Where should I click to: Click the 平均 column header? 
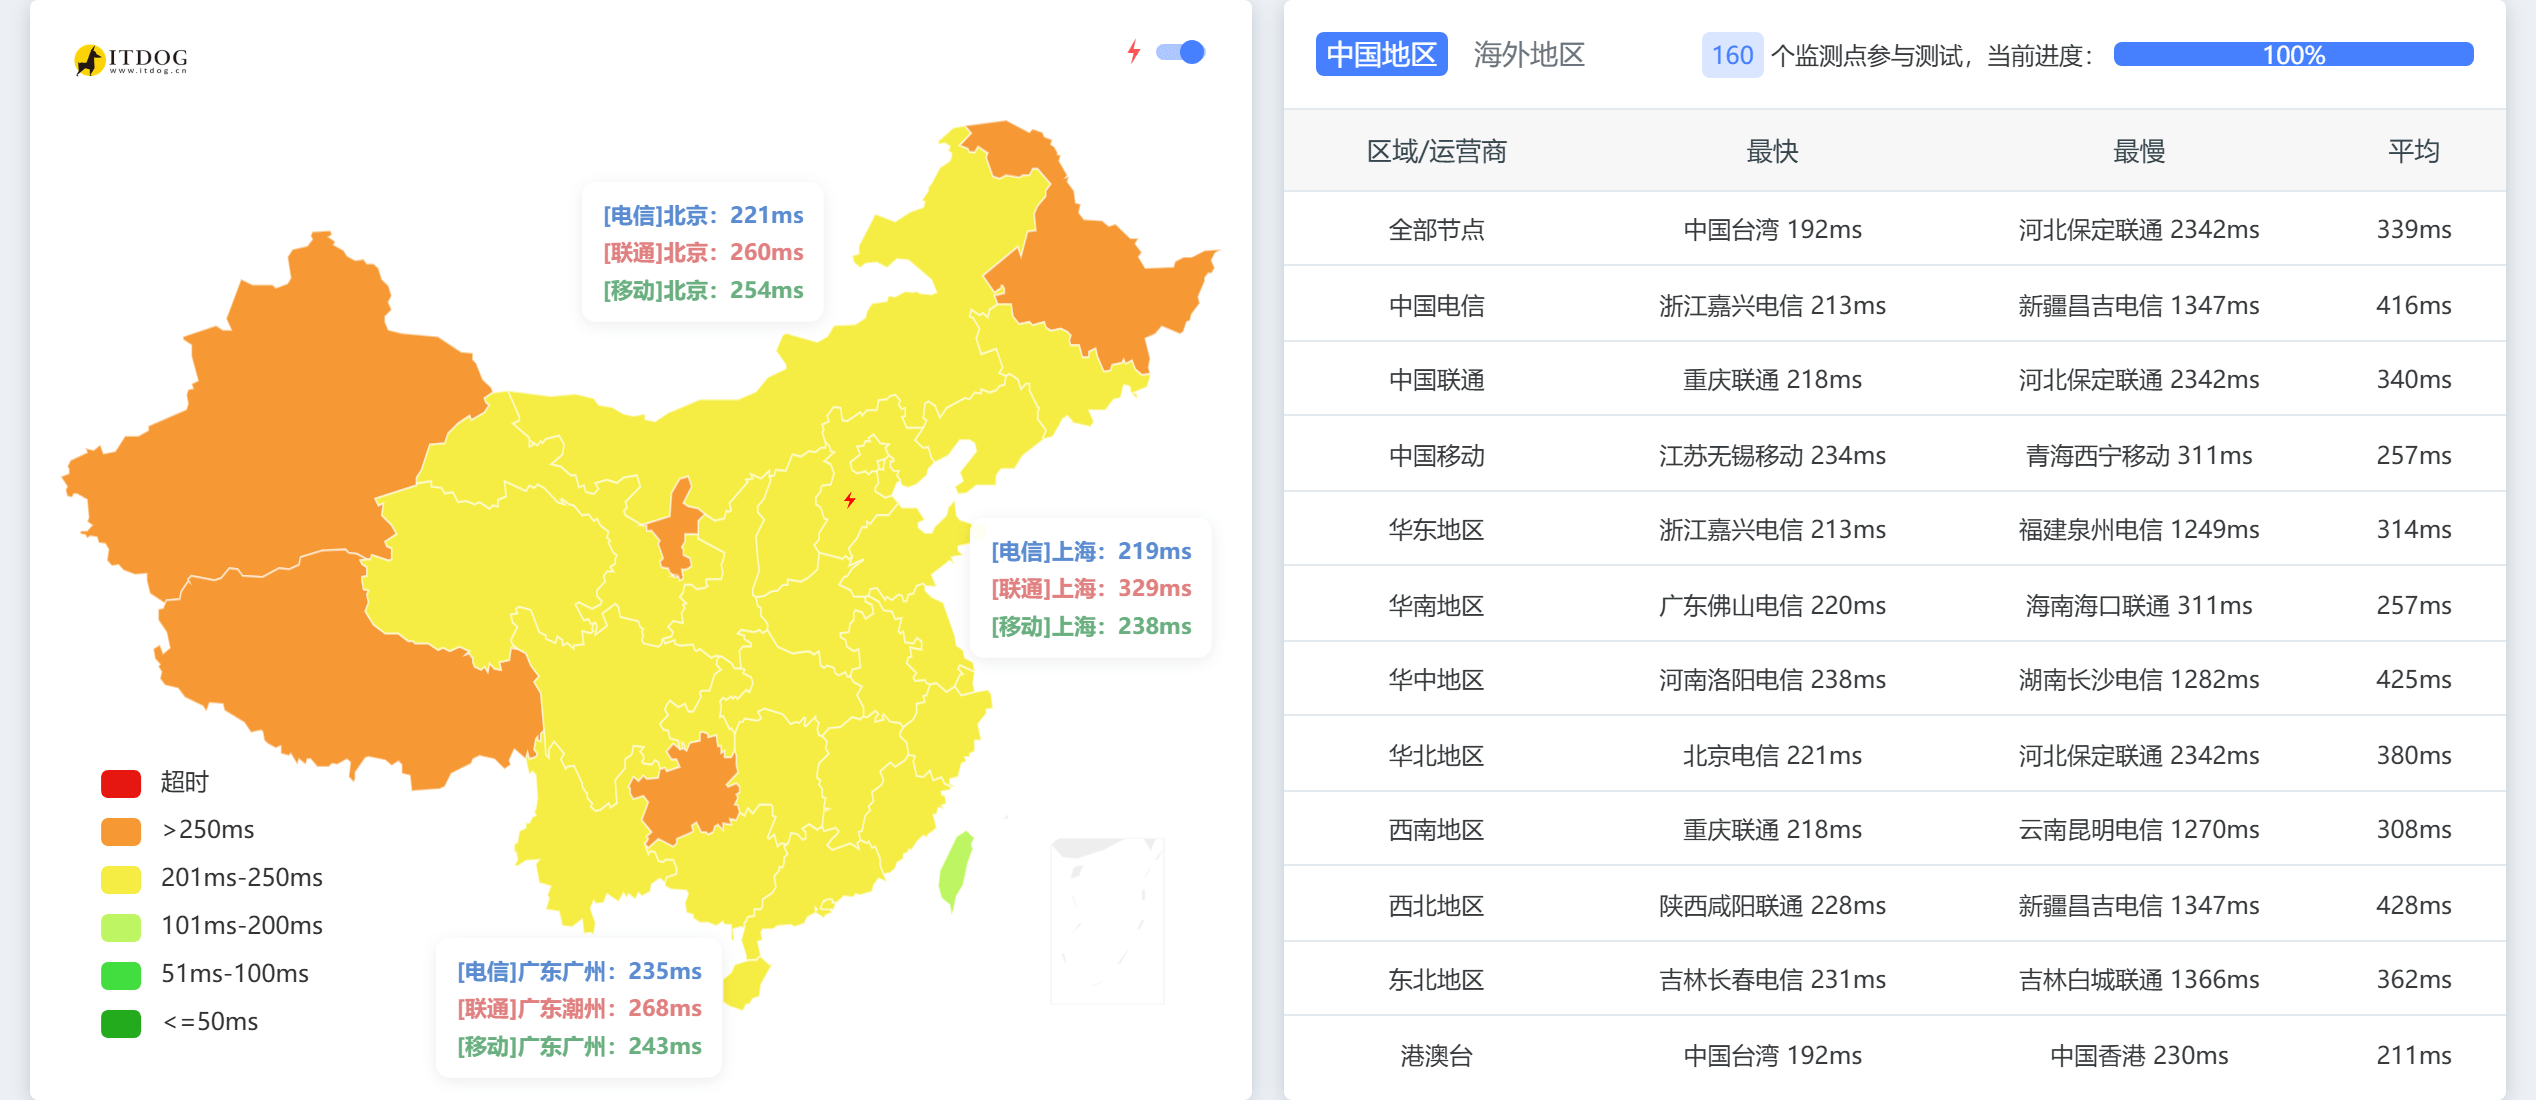click(2413, 151)
